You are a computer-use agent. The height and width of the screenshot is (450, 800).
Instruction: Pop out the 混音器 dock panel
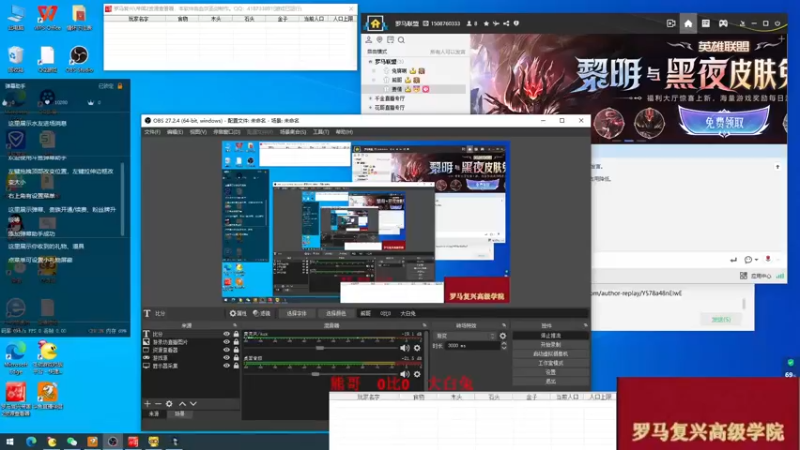(x=424, y=325)
